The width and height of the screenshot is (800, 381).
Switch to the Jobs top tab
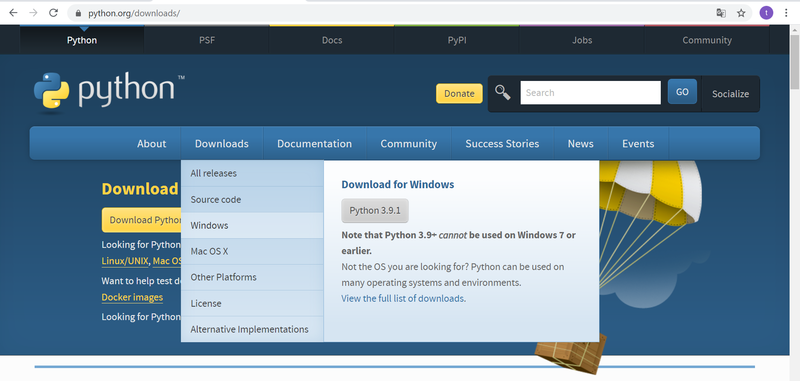[582, 40]
